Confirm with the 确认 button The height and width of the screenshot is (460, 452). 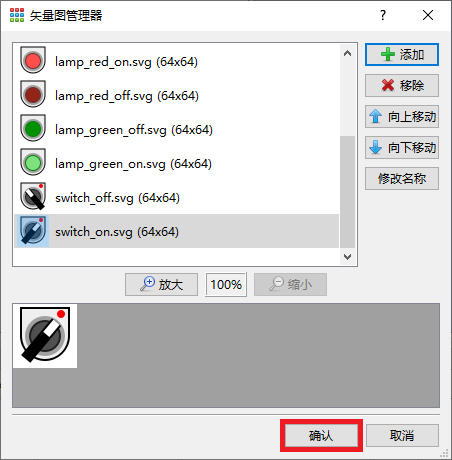point(321,436)
